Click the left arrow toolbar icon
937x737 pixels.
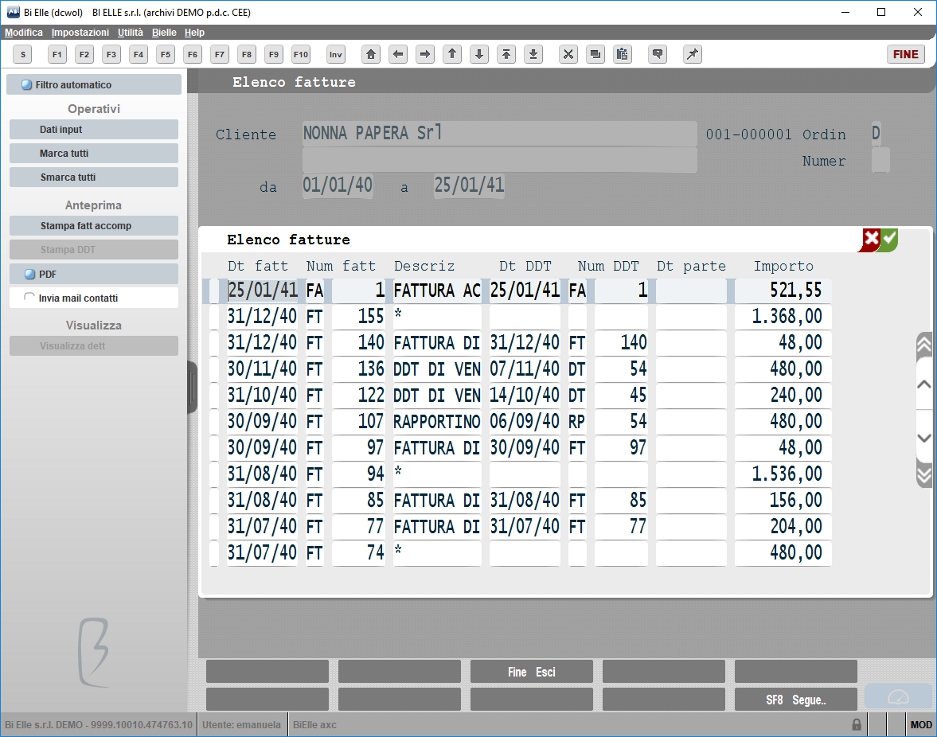click(398, 54)
